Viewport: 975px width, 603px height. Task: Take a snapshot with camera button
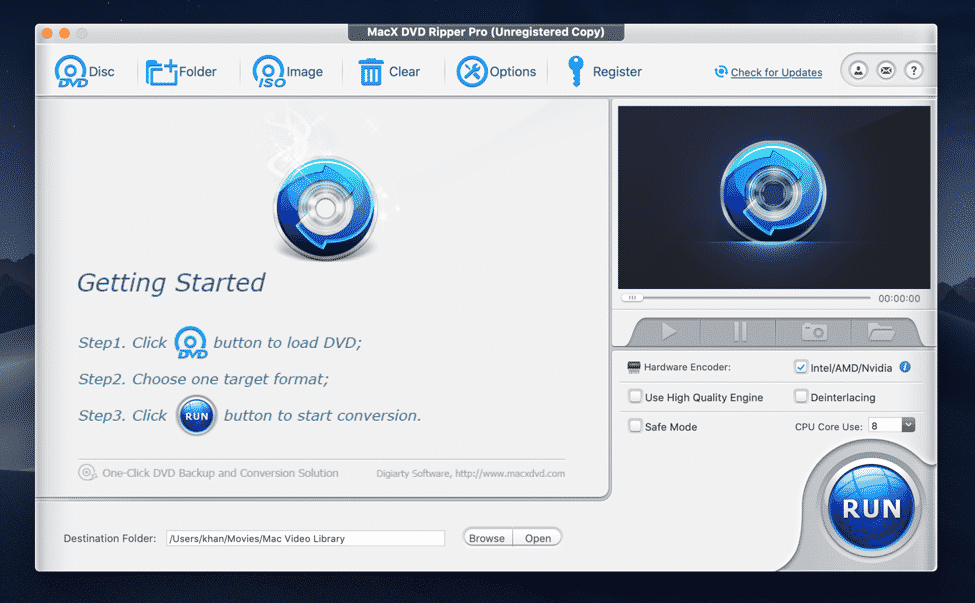point(814,332)
